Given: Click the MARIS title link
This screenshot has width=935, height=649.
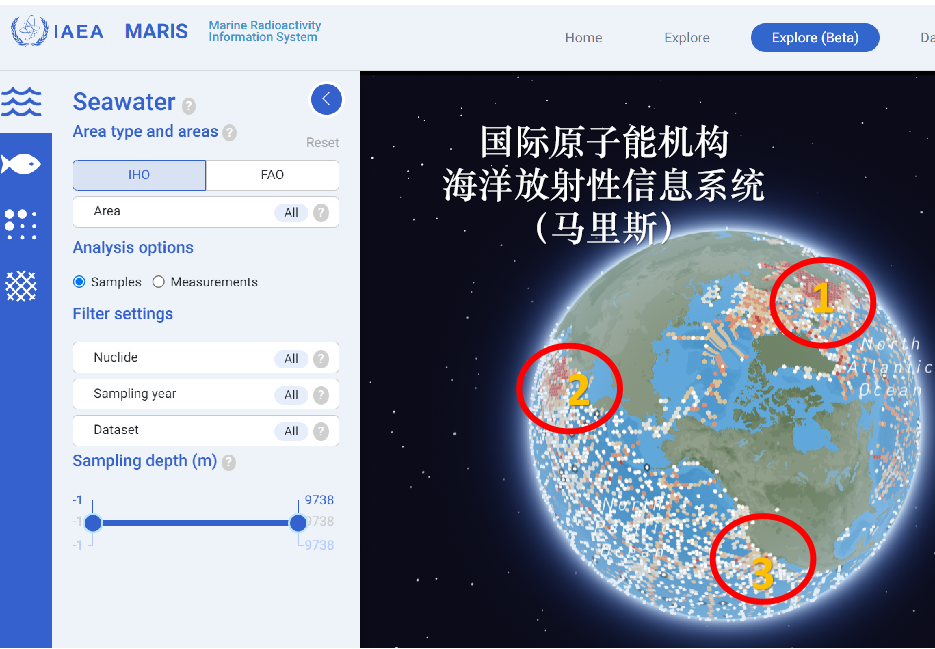Looking at the screenshot, I should click(x=156, y=31).
